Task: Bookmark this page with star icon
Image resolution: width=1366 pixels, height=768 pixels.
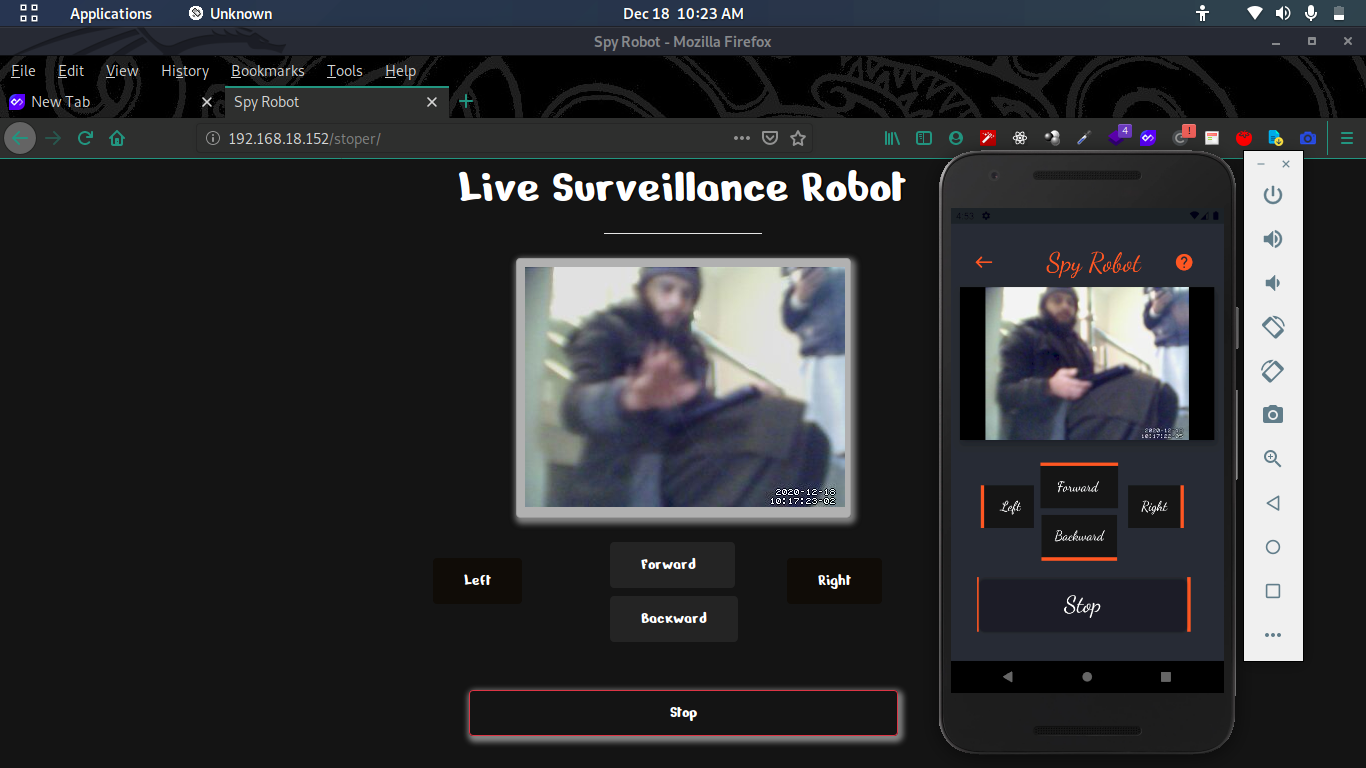Action: [x=797, y=138]
